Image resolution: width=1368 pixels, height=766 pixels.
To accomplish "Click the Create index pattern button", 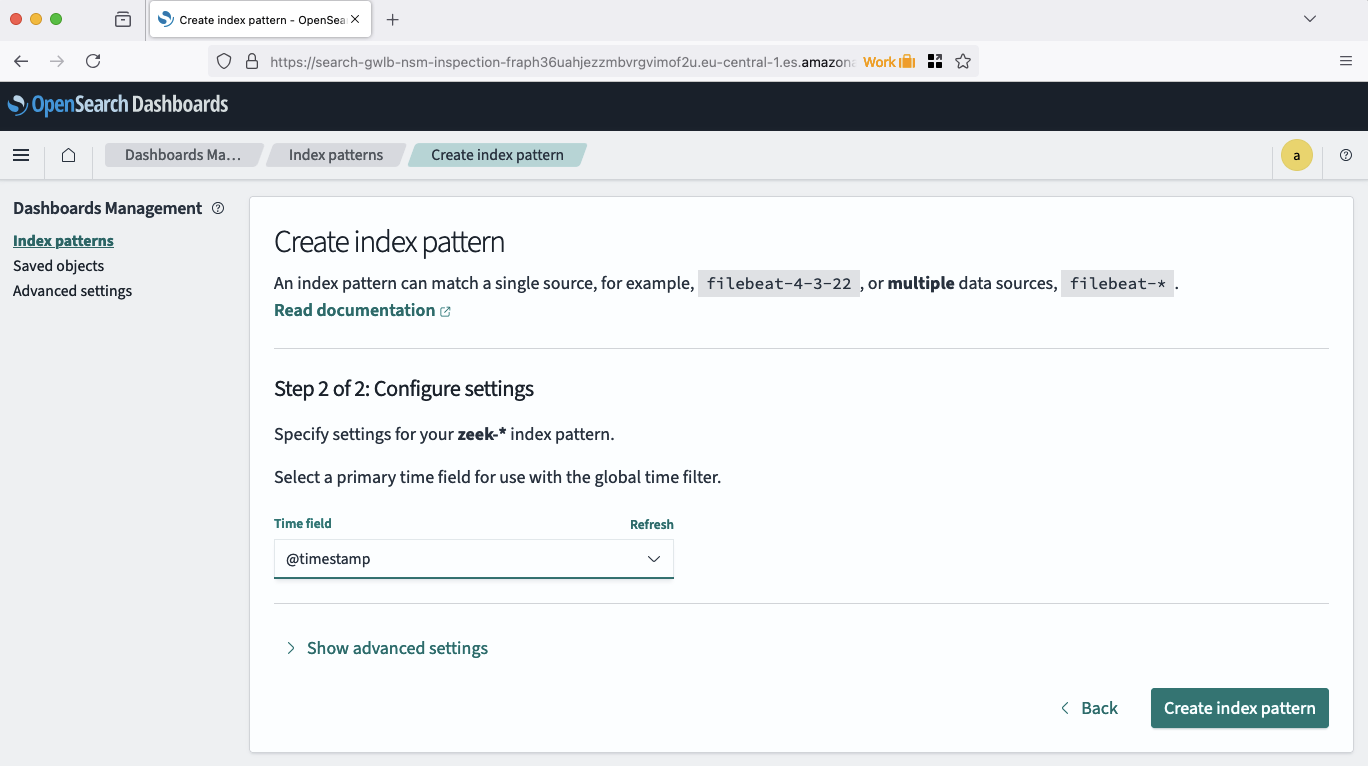I will click(x=1239, y=707).
